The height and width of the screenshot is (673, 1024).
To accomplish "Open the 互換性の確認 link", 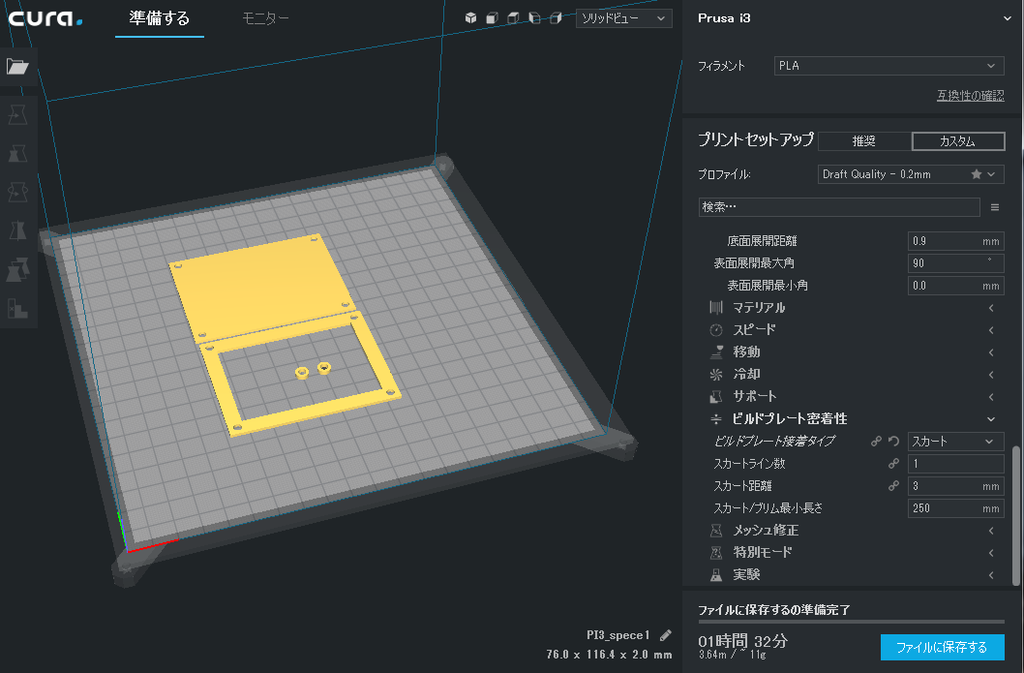I will click(x=970, y=95).
